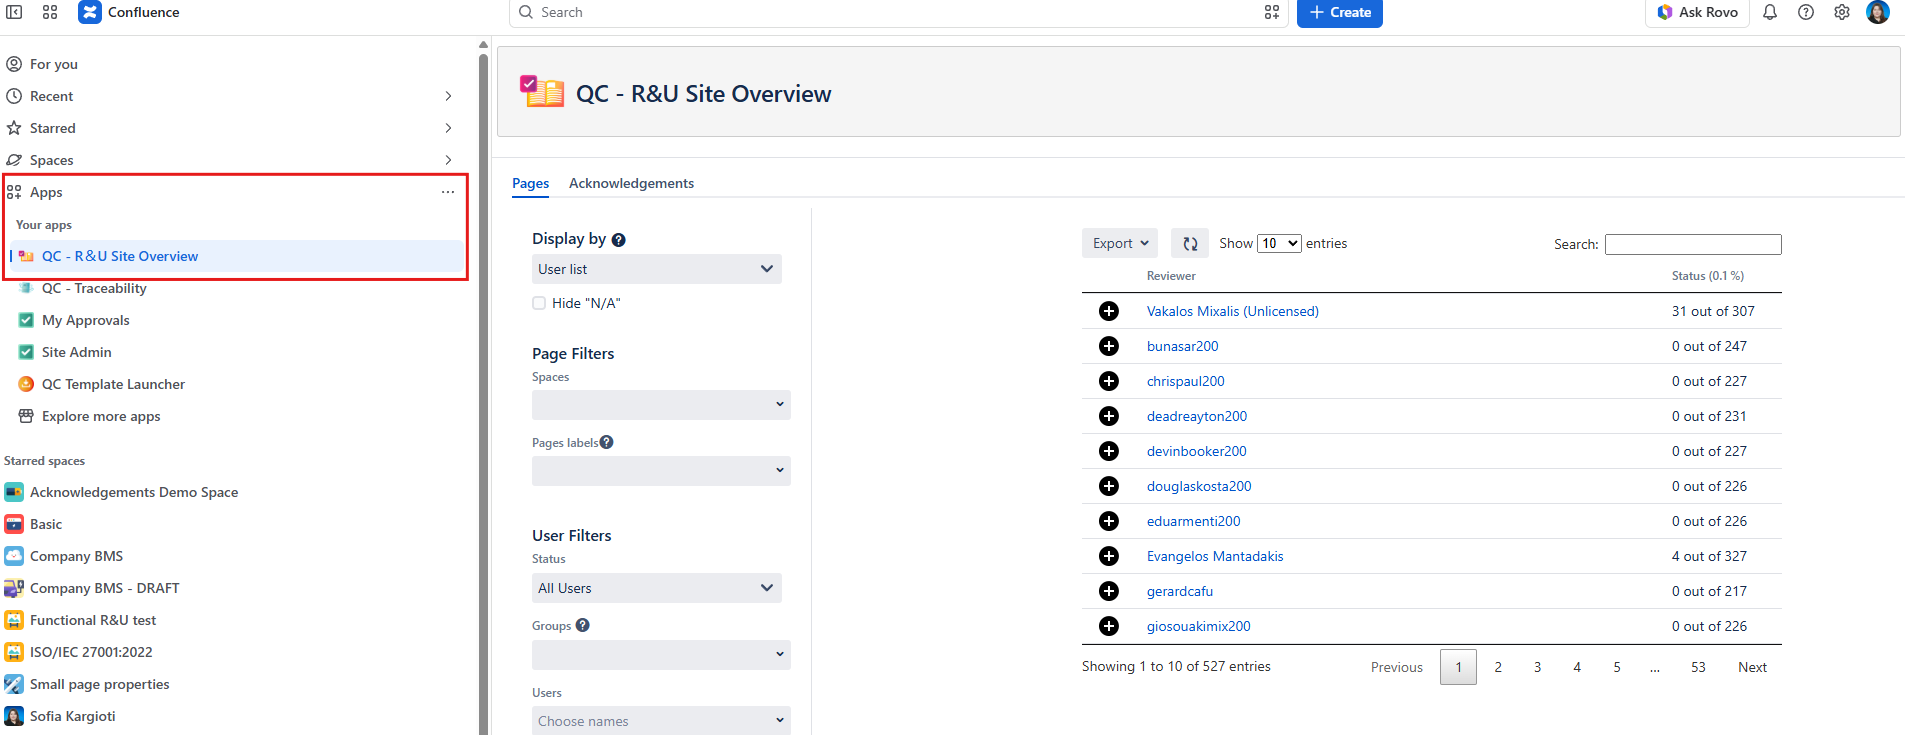Image resolution: width=1905 pixels, height=735 pixels.
Task: Expand details for Vakalos Mixalis row
Action: point(1109,311)
